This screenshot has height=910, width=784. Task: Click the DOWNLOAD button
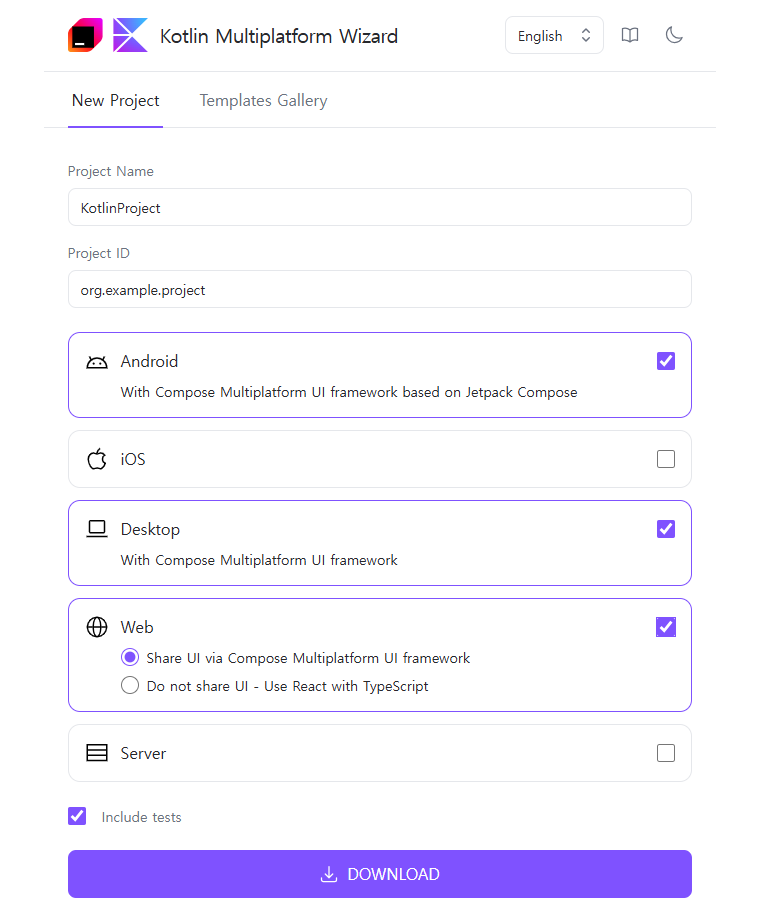[380, 874]
